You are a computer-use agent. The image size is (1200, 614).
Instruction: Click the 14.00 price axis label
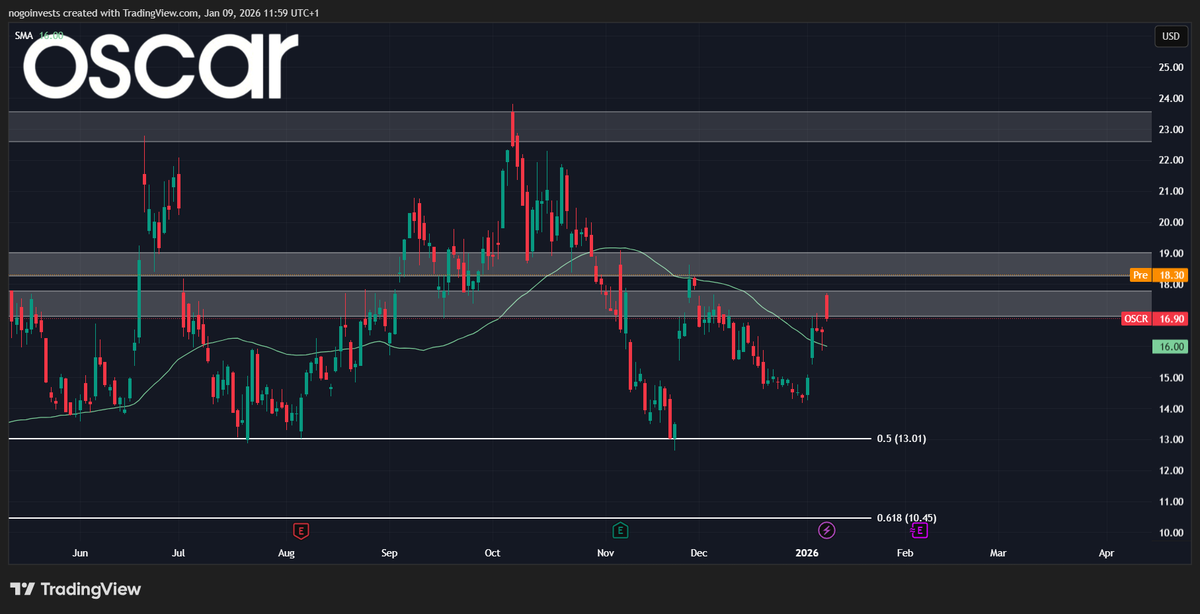(1171, 408)
